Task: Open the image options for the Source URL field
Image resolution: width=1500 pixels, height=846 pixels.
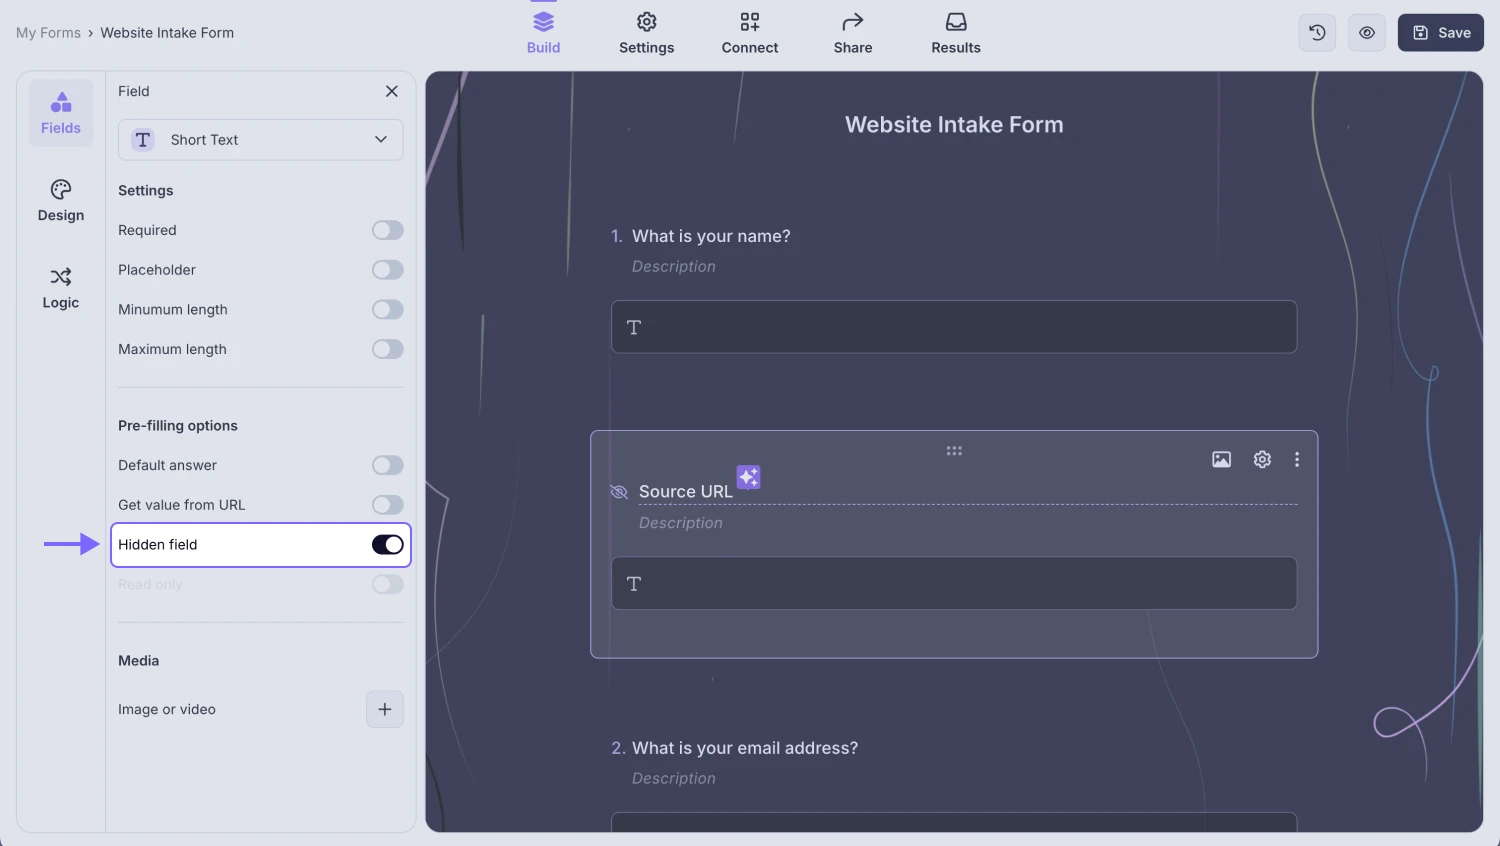Action: point(1221,459)
